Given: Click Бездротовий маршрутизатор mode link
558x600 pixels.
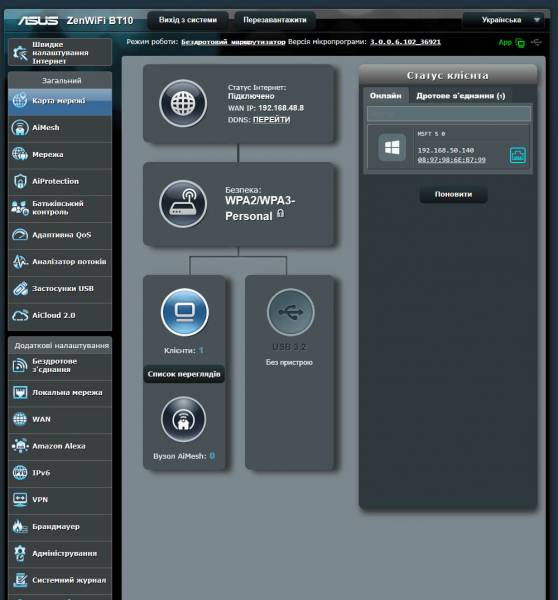Looking at the screenshot, I should point(233,42).
